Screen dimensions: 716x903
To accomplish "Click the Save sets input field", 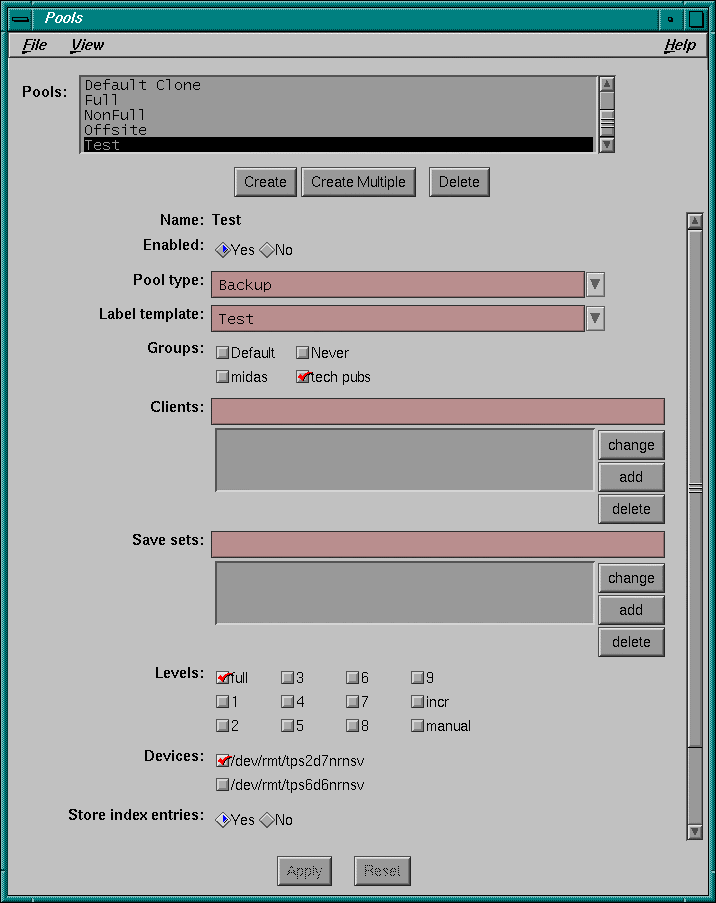I will click(x=438, y=544).
